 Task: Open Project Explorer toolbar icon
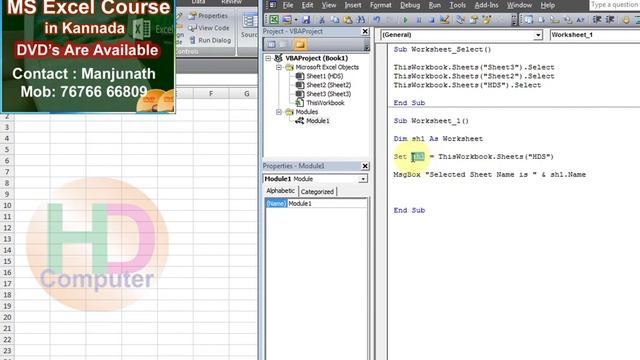(x=460, y=20)
